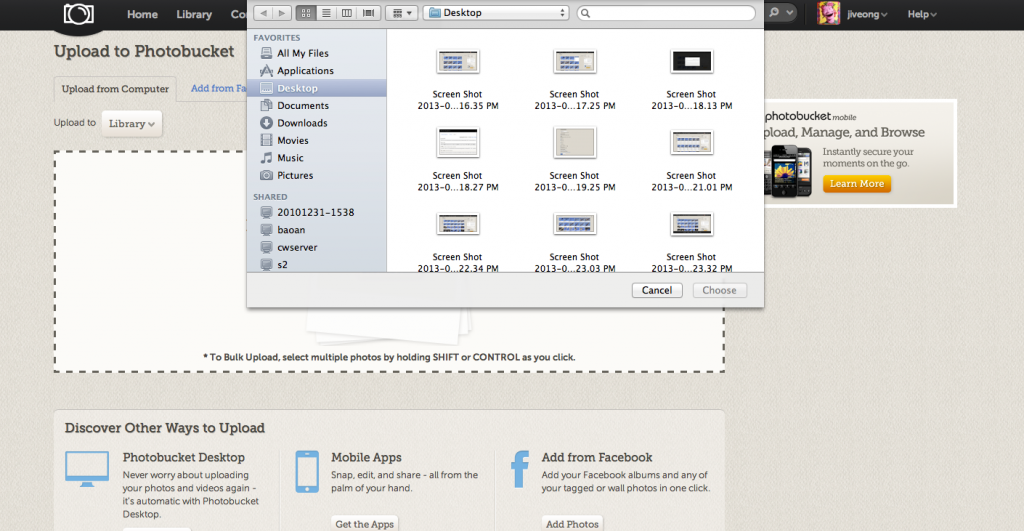Click the Mobile Apps phone icon

coord(307,471)
